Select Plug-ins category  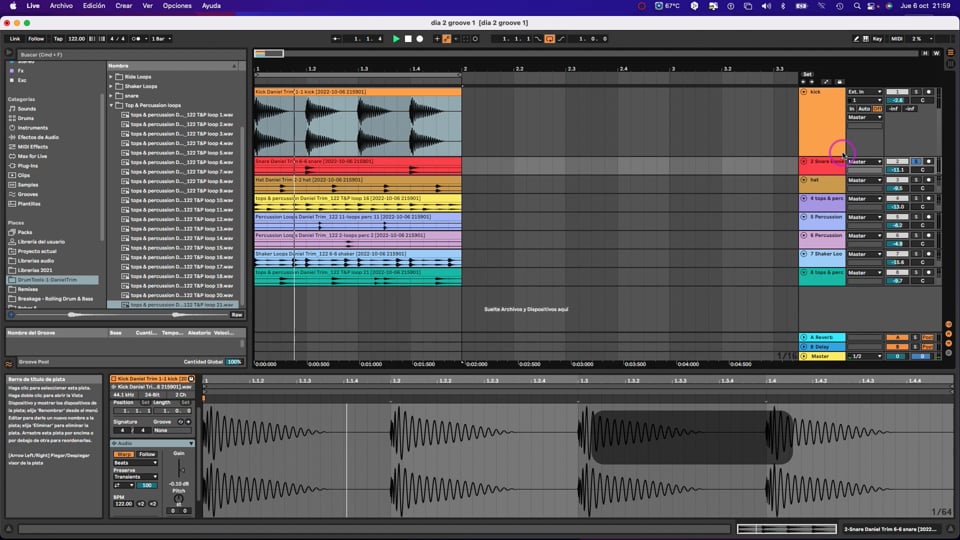pyautogui.click(x=28, y=165)
